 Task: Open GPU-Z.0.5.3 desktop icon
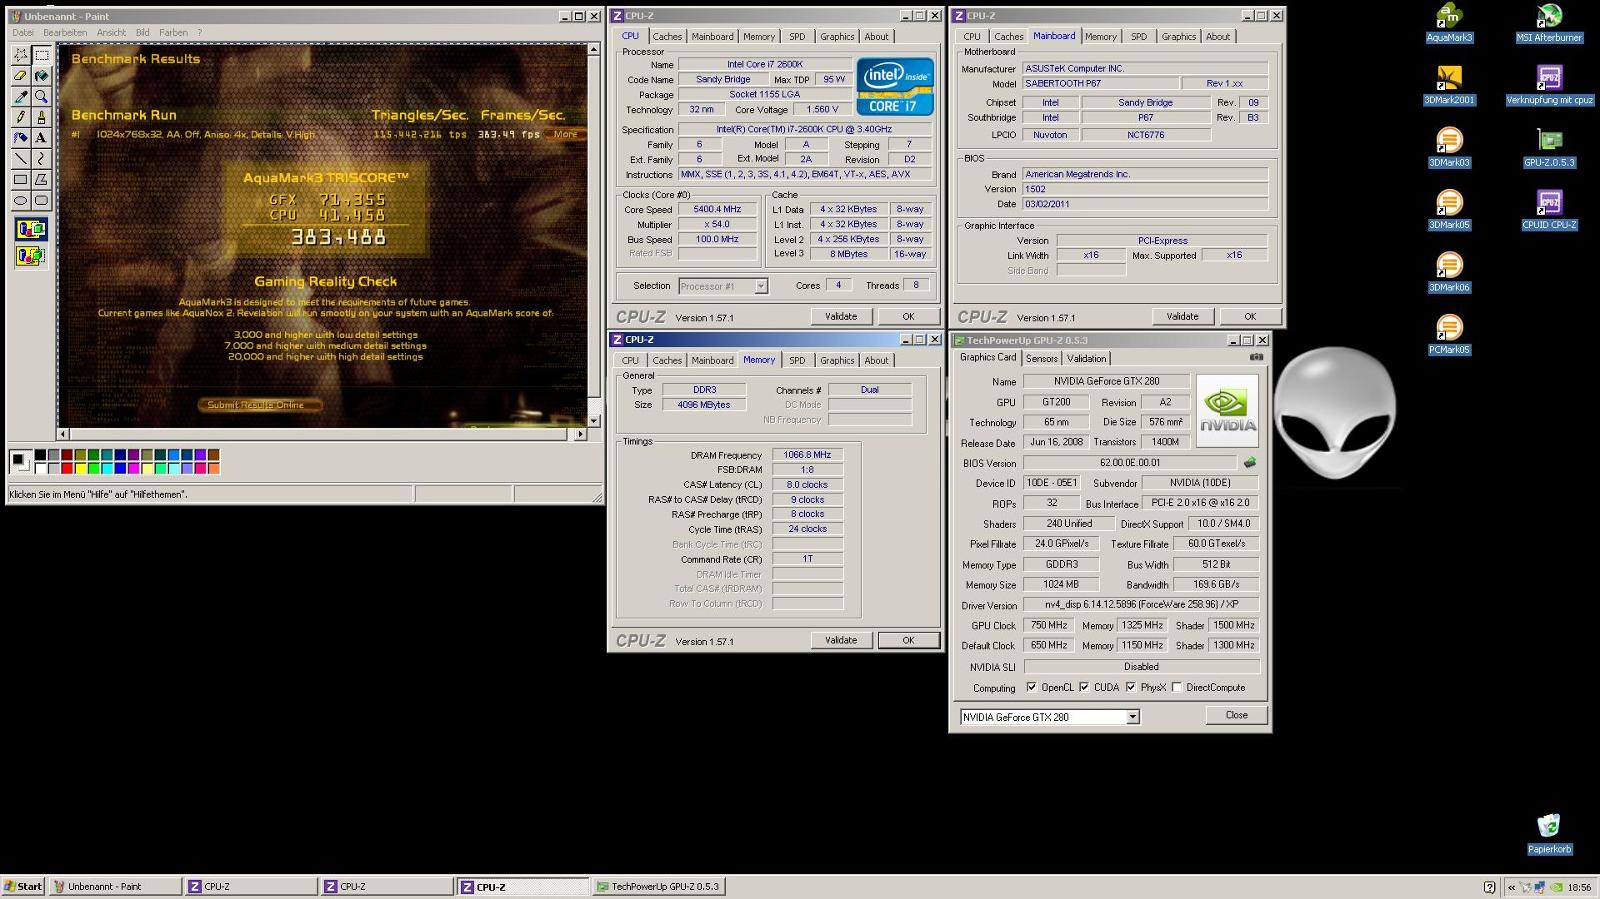coord(1549,147)
